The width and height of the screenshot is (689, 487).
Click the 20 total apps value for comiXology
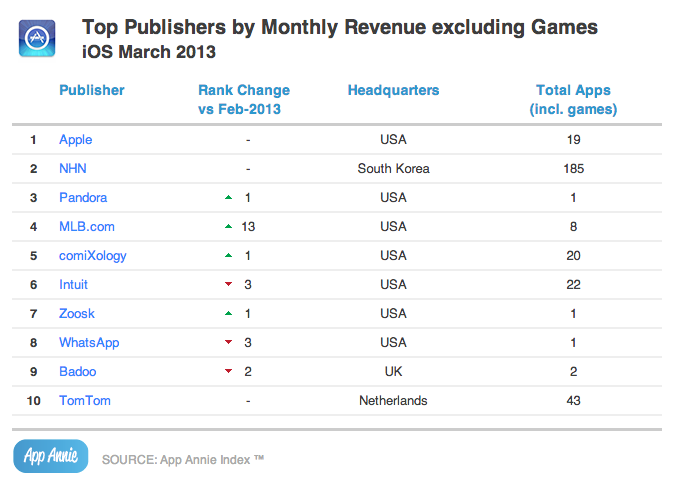pos(573,255)
